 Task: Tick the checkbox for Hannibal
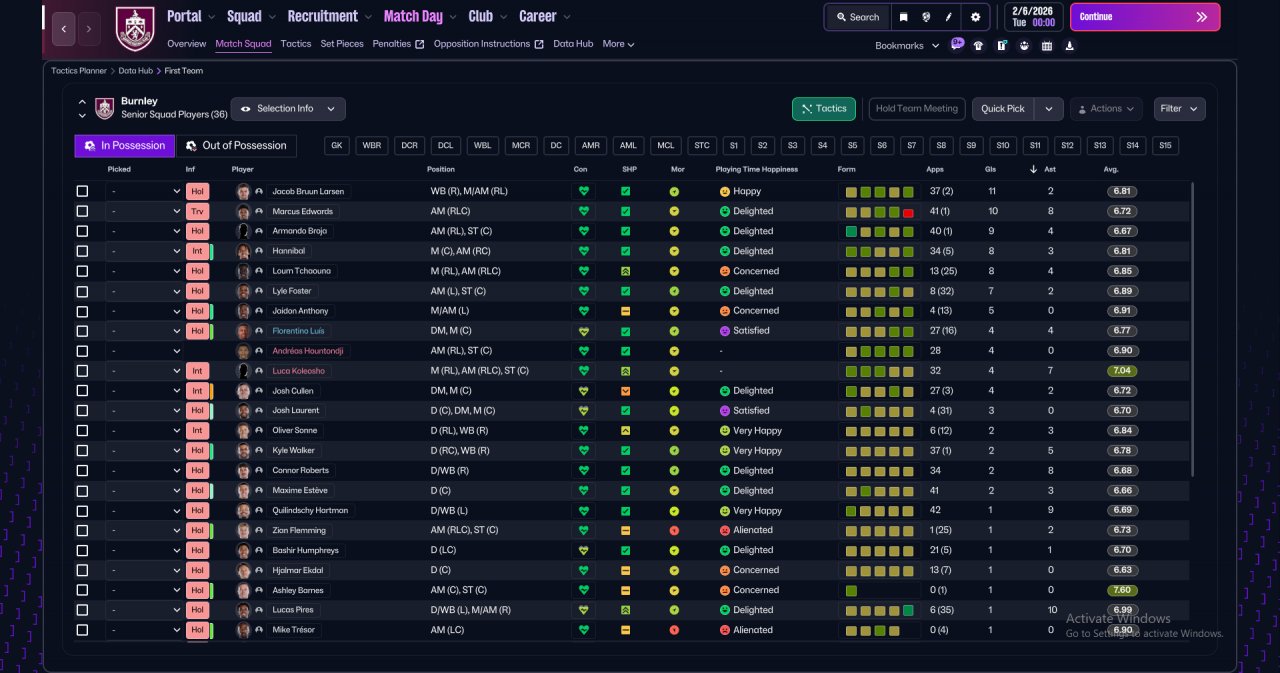pos(82,251)
